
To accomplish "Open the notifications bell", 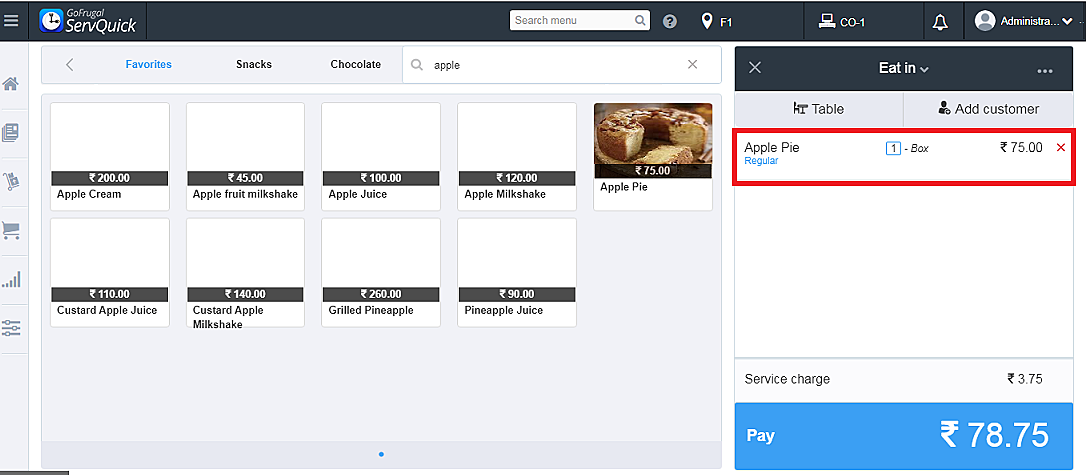I will 940,21.
